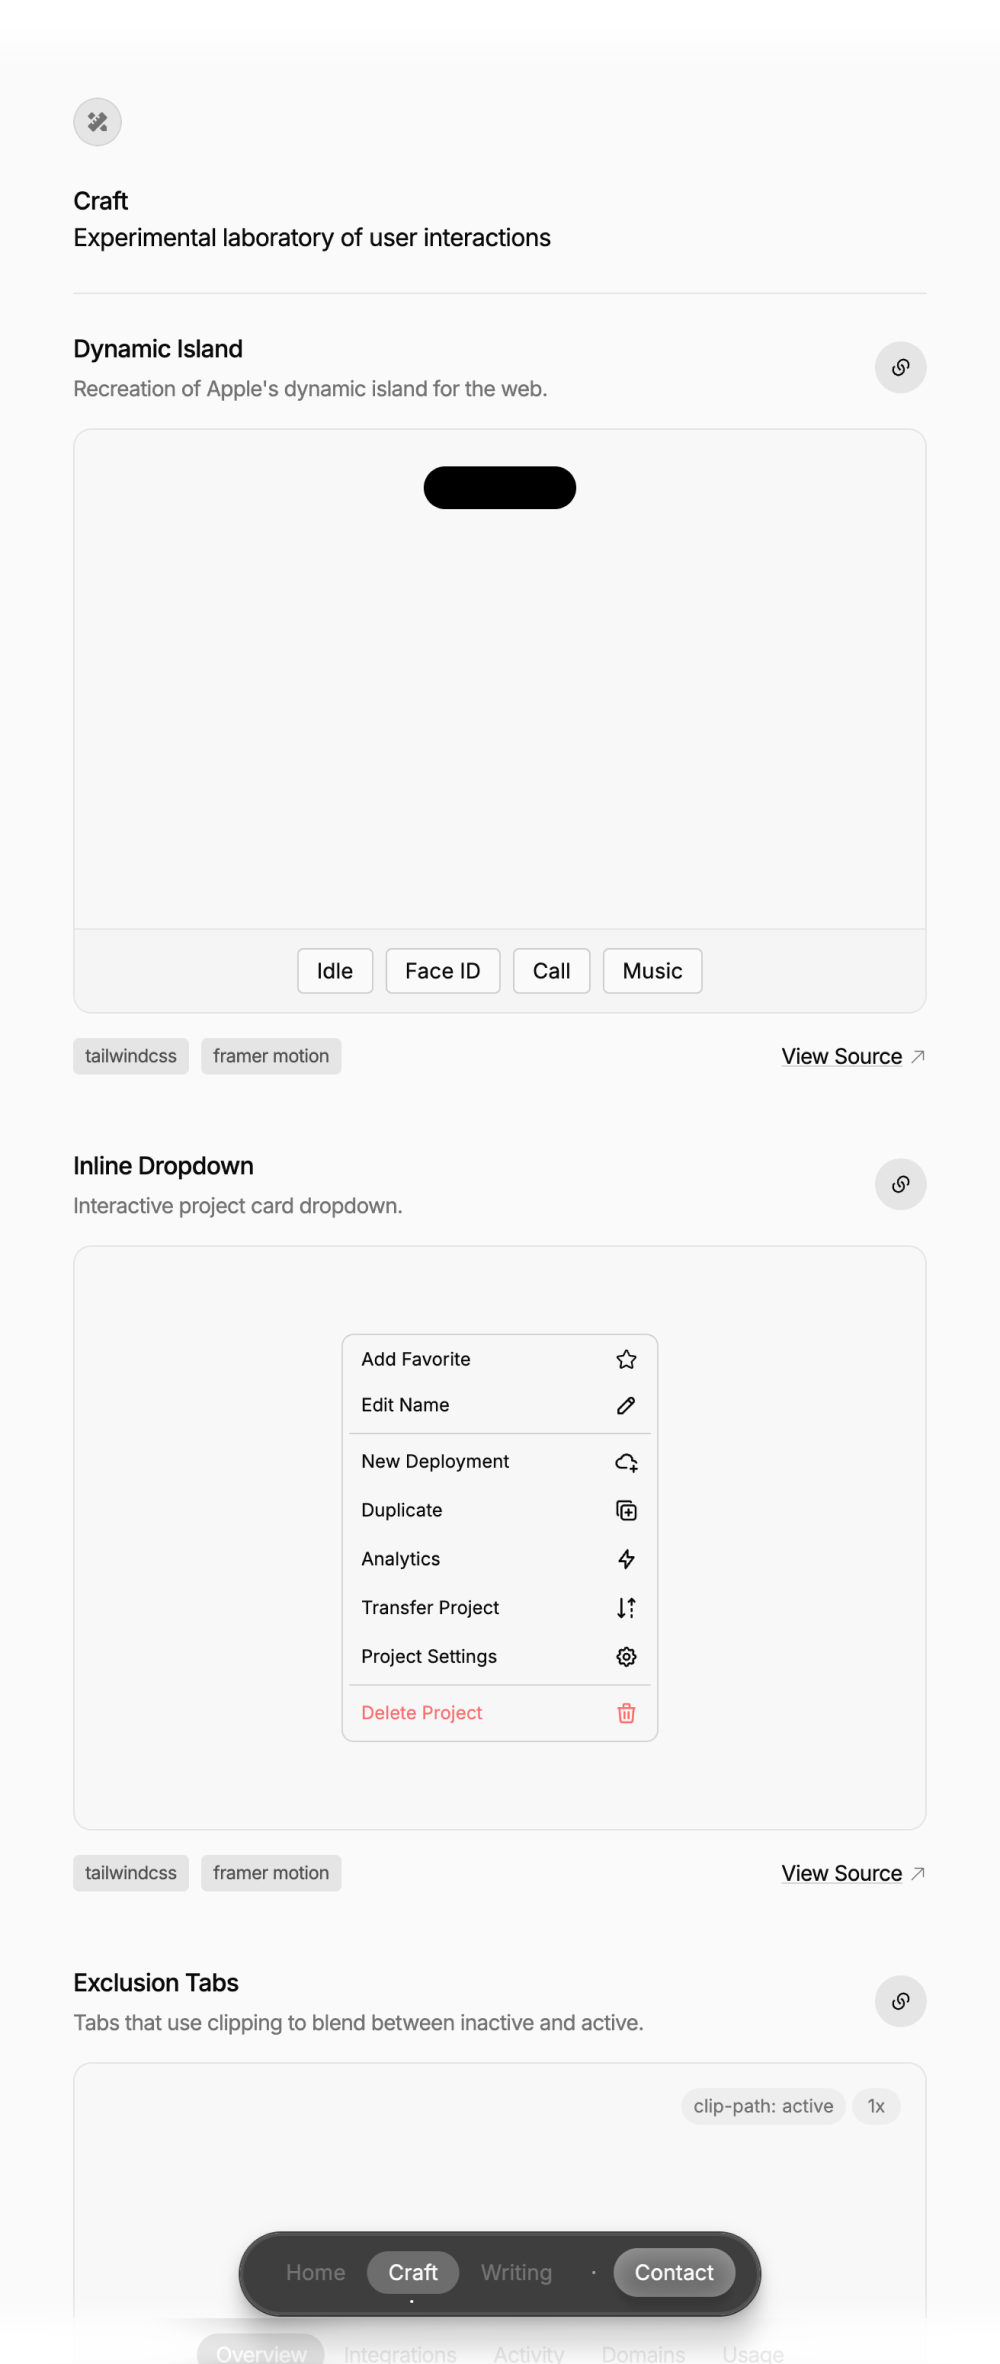Screen dimensions: 1000x2364
Task: Go to Home in navigation bar
Action: (315, 2273)
